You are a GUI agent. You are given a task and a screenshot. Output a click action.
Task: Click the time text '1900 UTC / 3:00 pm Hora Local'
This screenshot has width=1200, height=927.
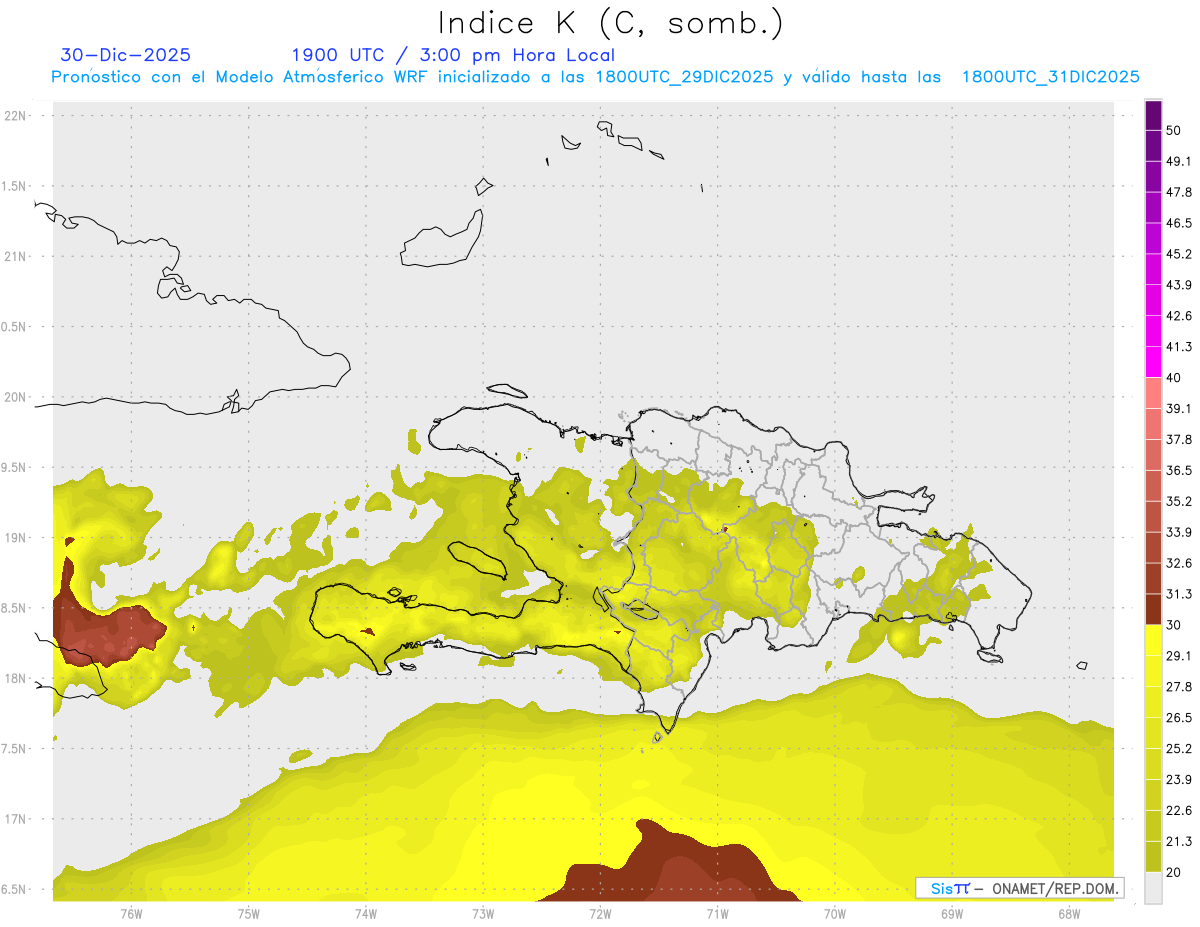453,55
